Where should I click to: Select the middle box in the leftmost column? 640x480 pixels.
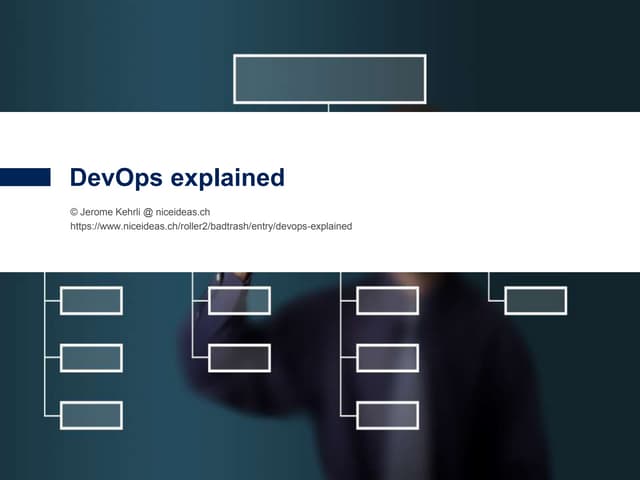(x=91, y=358)
